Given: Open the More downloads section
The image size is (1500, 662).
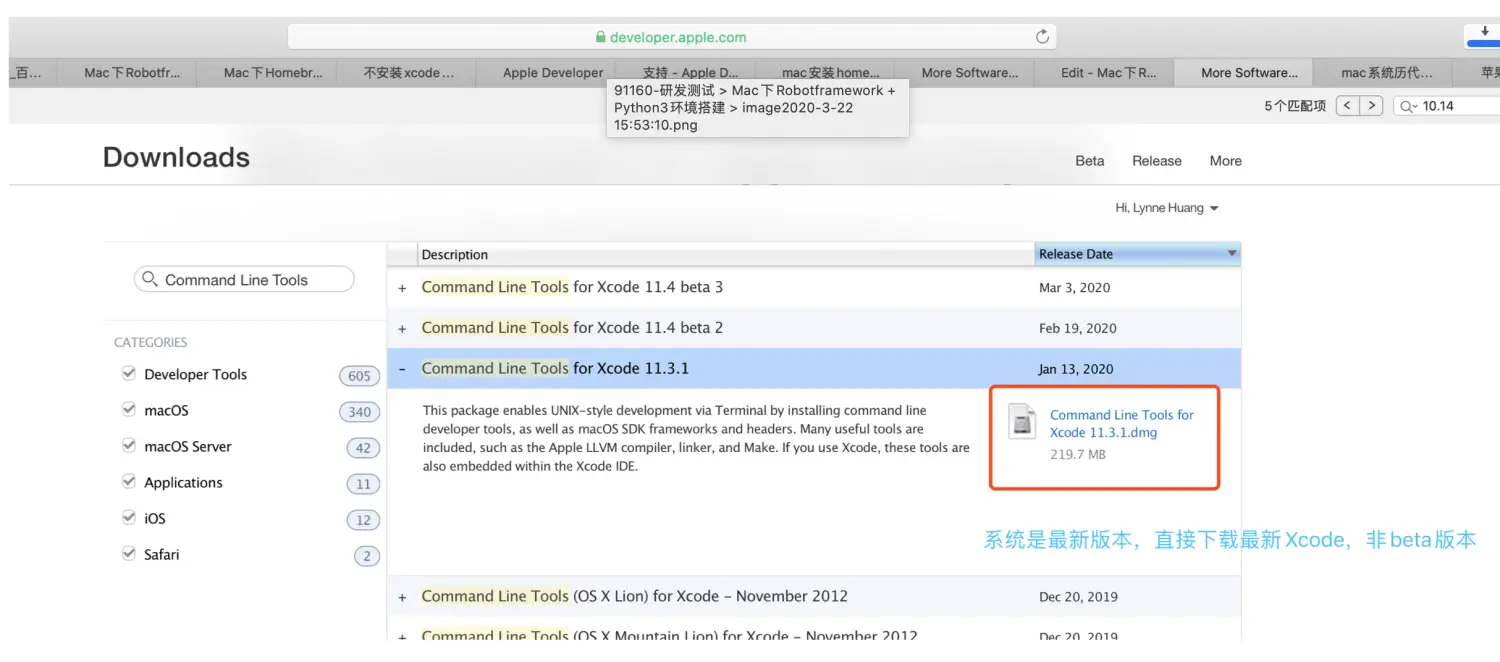Looking at the screenshot, I should [x=1226, y=161].
